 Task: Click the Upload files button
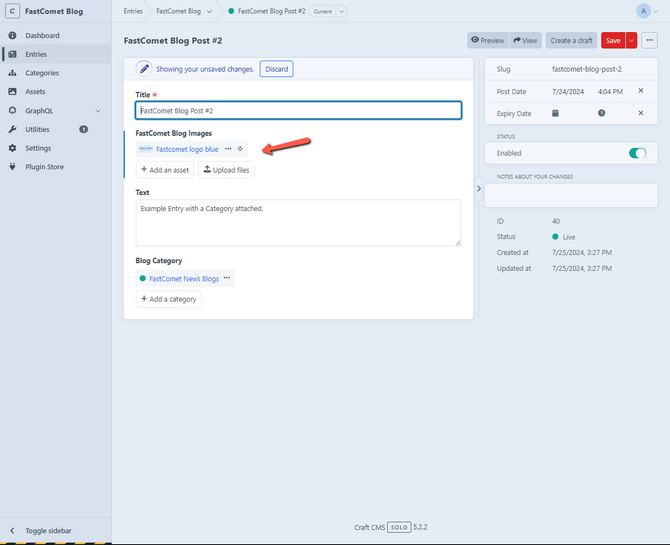click(x=226, y=170)
